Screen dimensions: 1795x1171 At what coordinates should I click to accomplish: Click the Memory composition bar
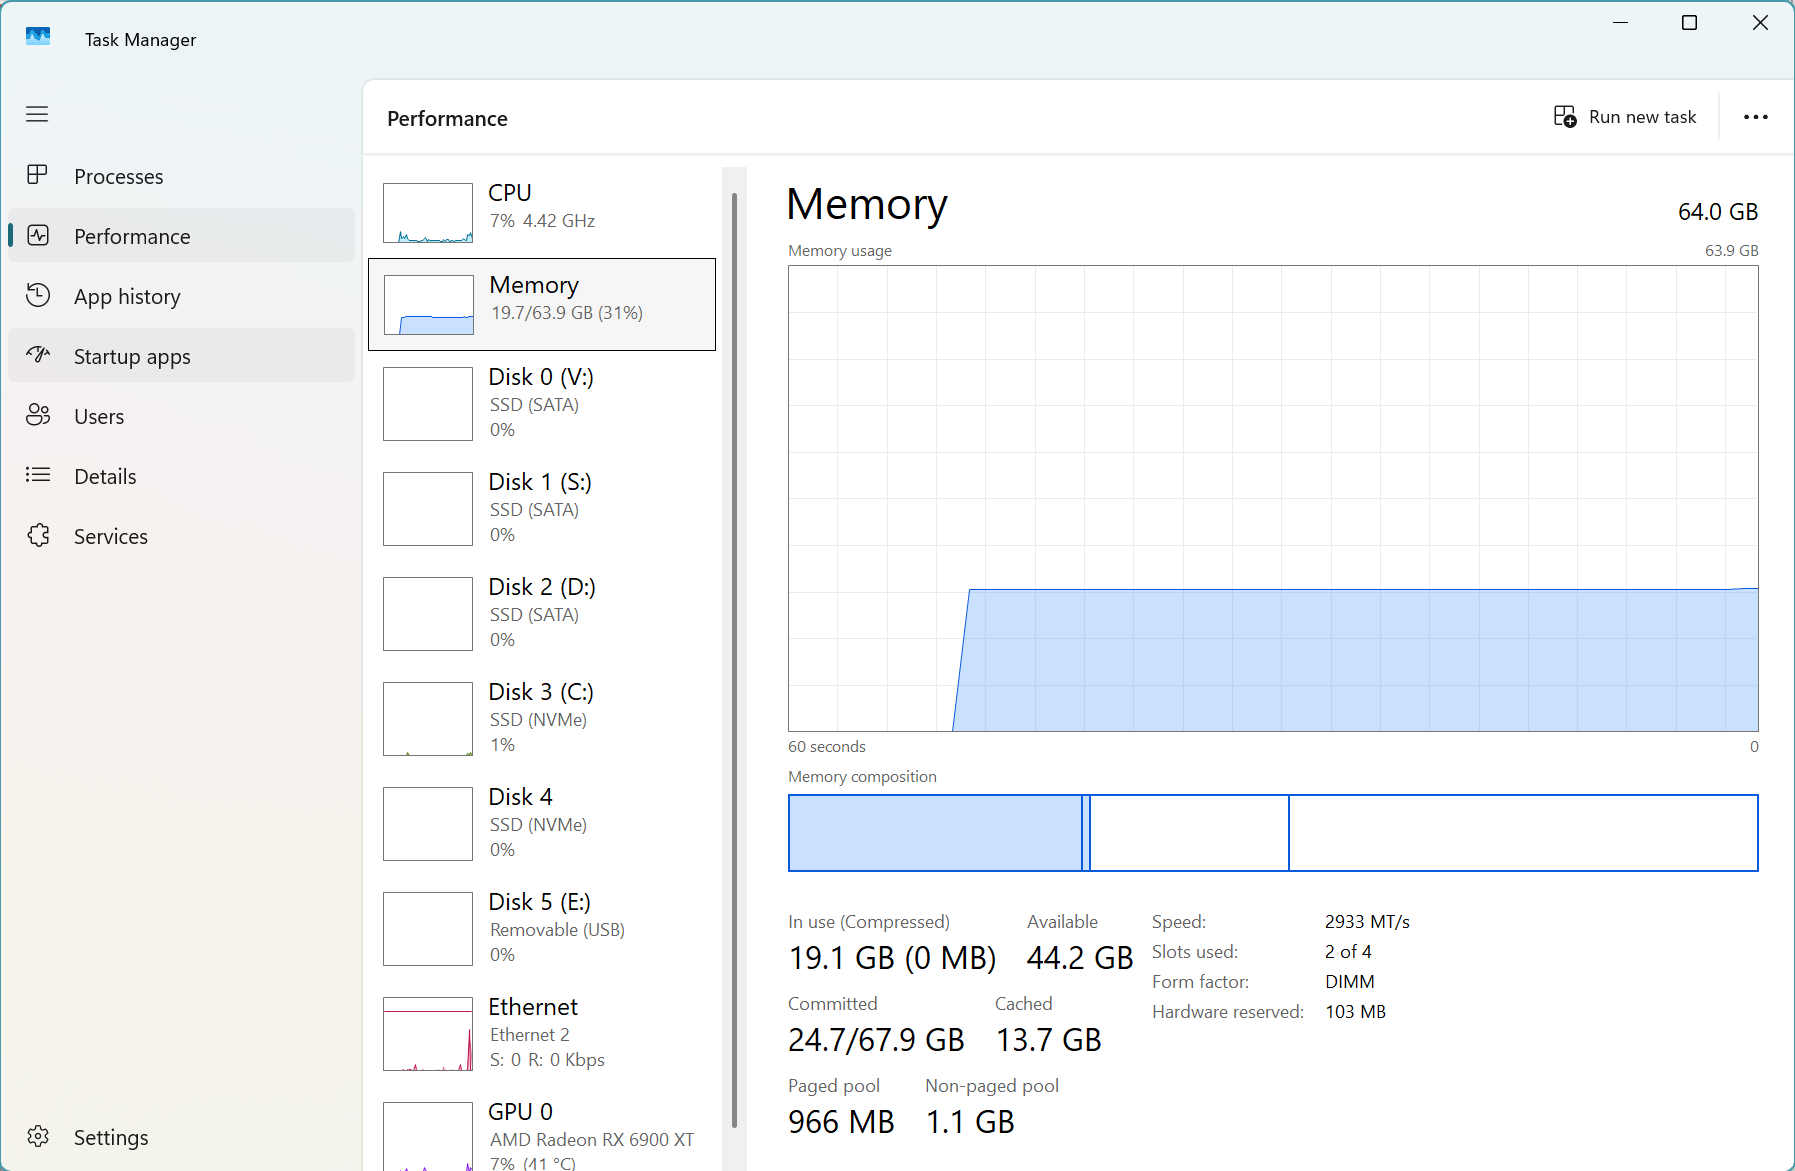click(x=1272, y=833)
